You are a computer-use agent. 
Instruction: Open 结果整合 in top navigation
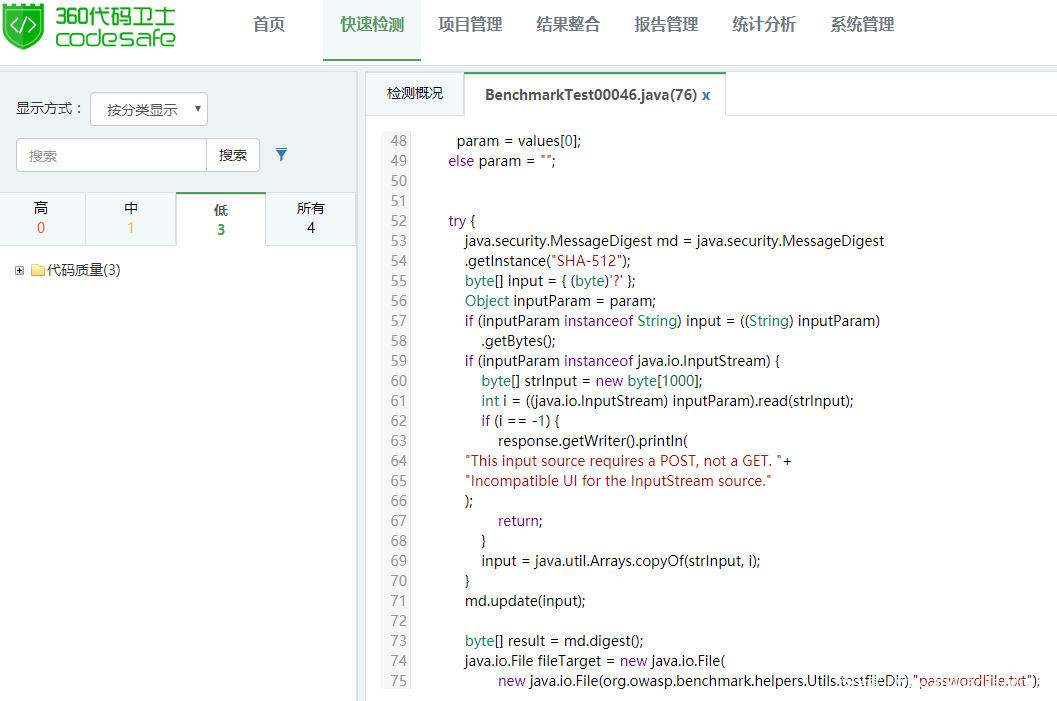(568, 25)
